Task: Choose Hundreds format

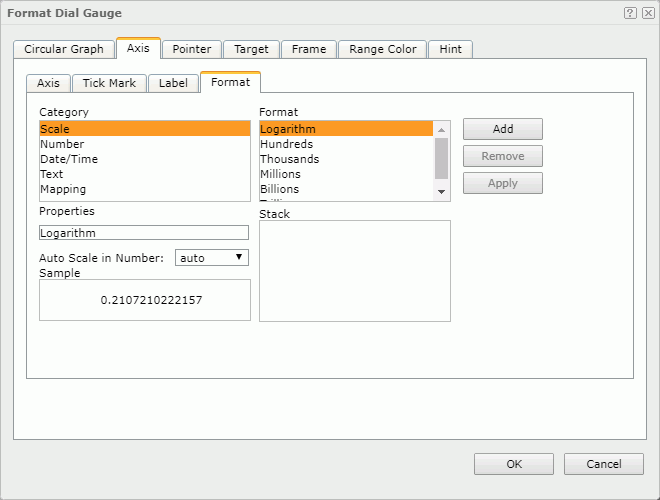Action: click(x=346, y=144)
